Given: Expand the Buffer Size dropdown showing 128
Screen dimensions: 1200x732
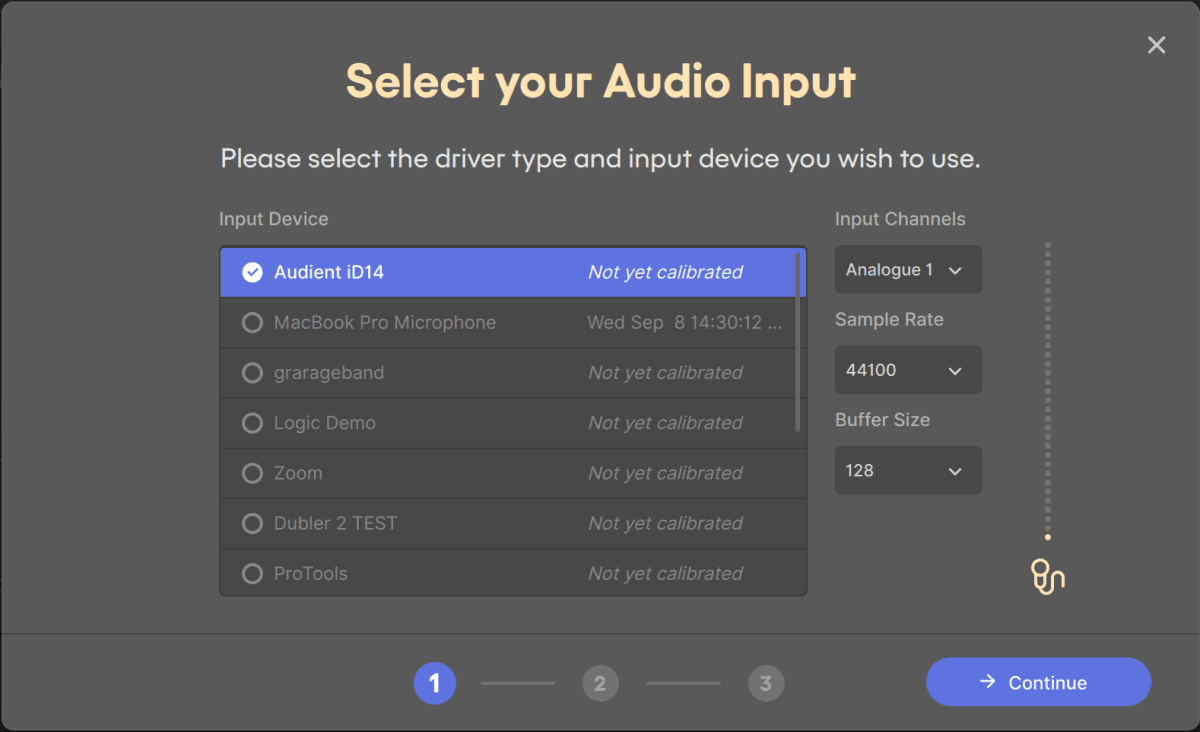Looking at the screenshot, I should [908, 470].
